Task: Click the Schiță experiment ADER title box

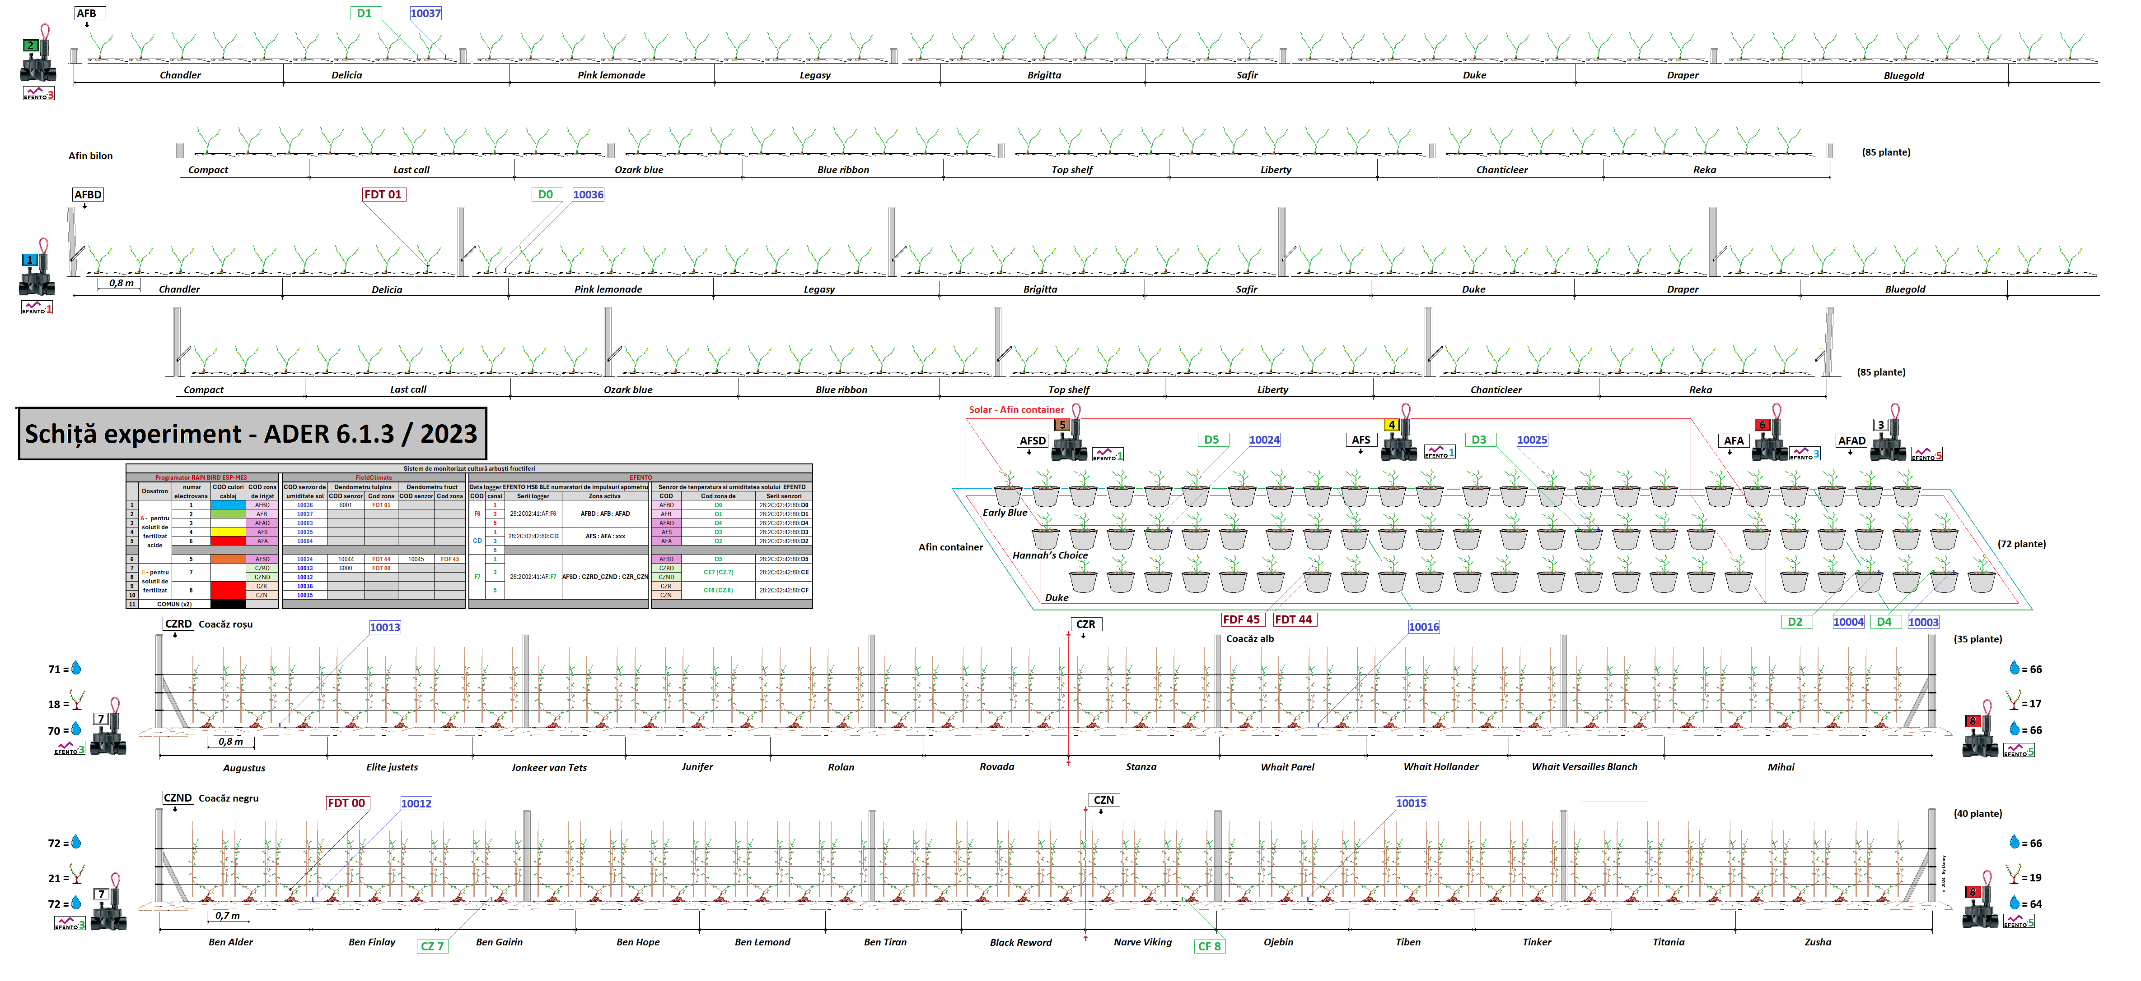Action: coord(252,434)
